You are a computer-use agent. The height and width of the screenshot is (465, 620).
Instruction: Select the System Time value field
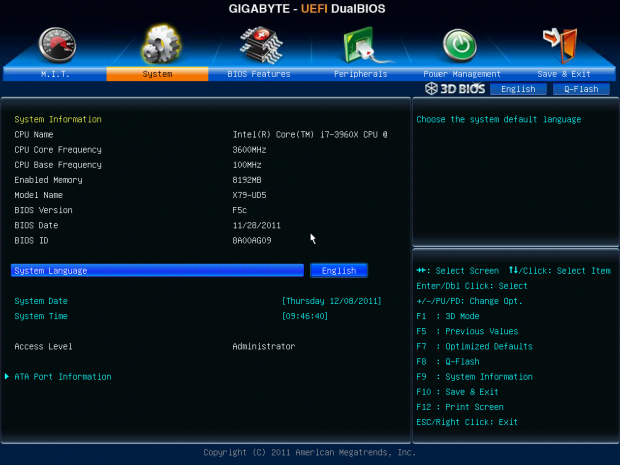tap(306, 316)
